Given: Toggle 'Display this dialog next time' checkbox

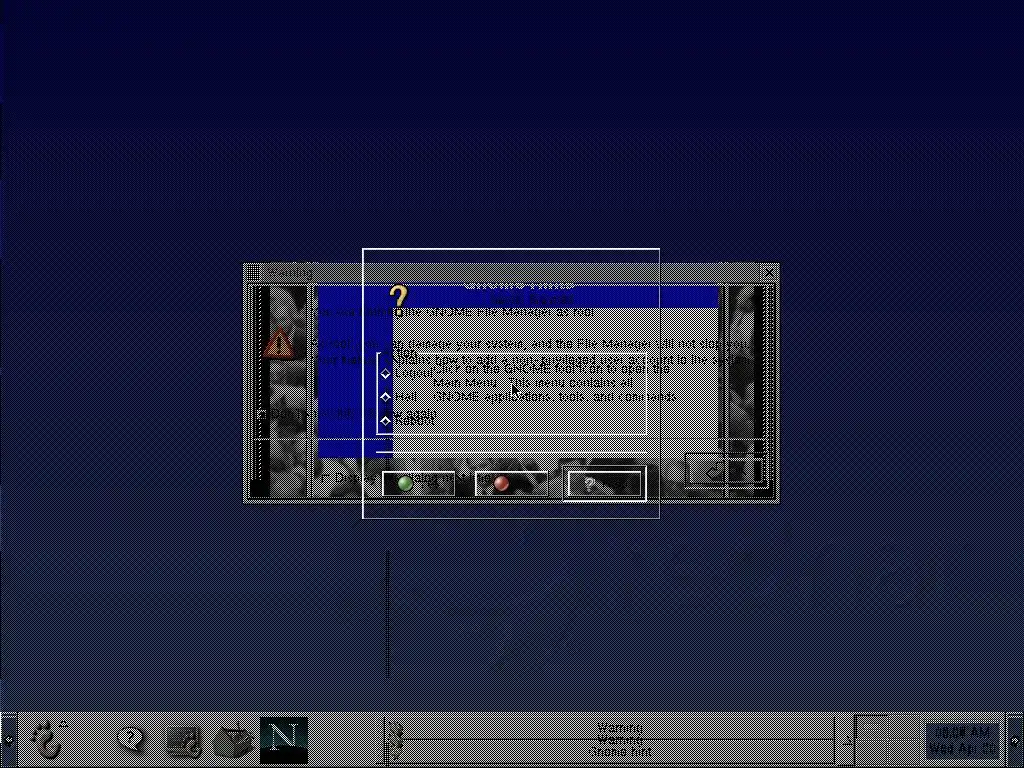Looking at the screenshot, I should 325,478.
